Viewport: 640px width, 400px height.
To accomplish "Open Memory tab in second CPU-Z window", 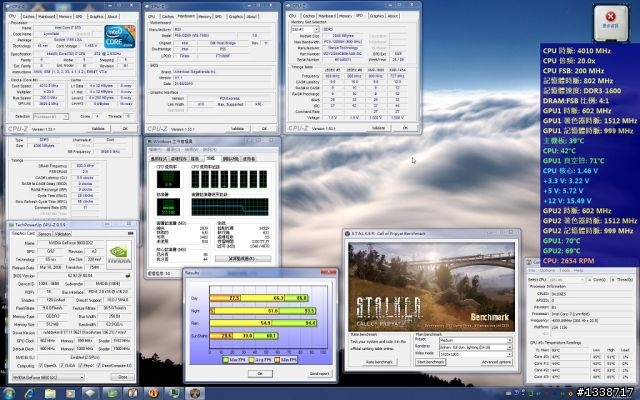I will coord(204,16).
